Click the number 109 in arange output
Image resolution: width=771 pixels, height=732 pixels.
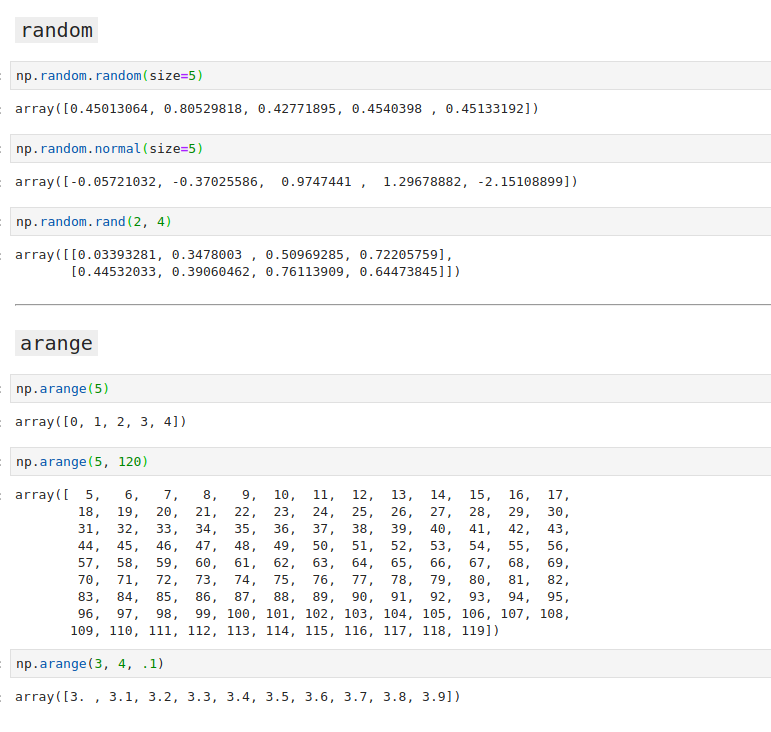coord(82,631)
